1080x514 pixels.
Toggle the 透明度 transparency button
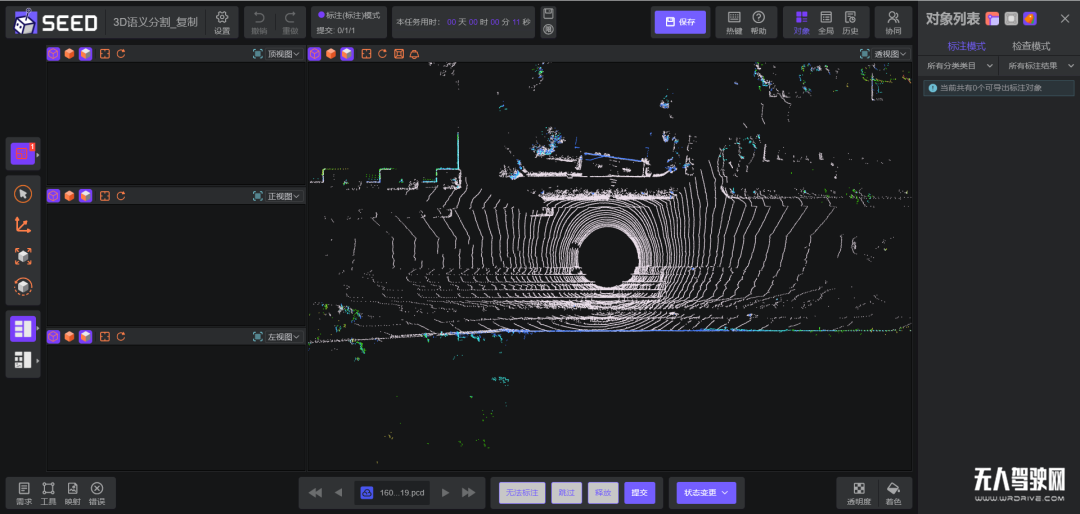tap(858, 493)
